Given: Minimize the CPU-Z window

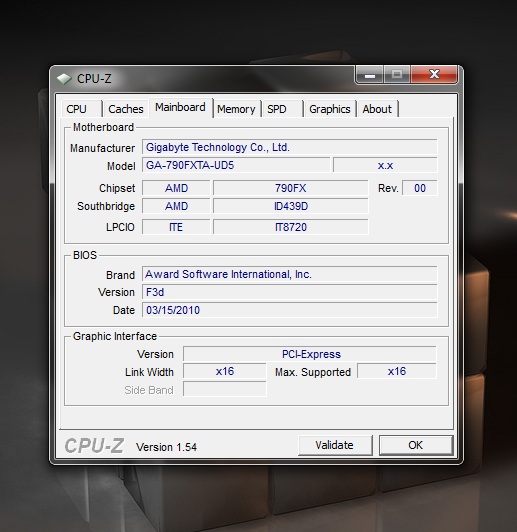Looking at the screenshot, I should 370,75.
